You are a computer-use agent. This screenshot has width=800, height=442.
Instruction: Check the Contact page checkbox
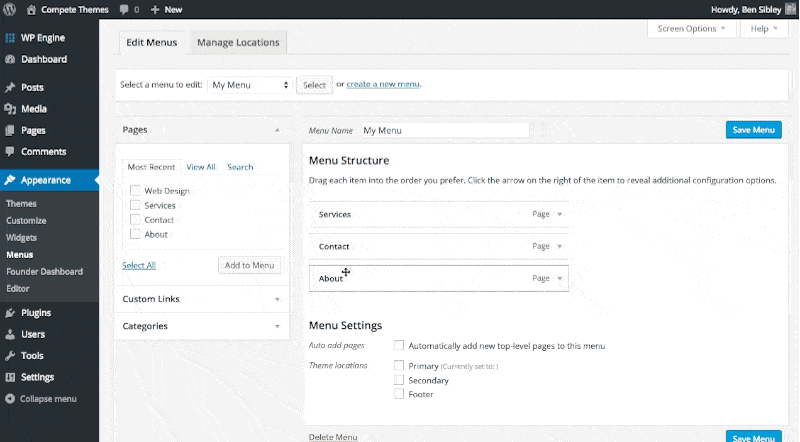(x=135, y=219)
